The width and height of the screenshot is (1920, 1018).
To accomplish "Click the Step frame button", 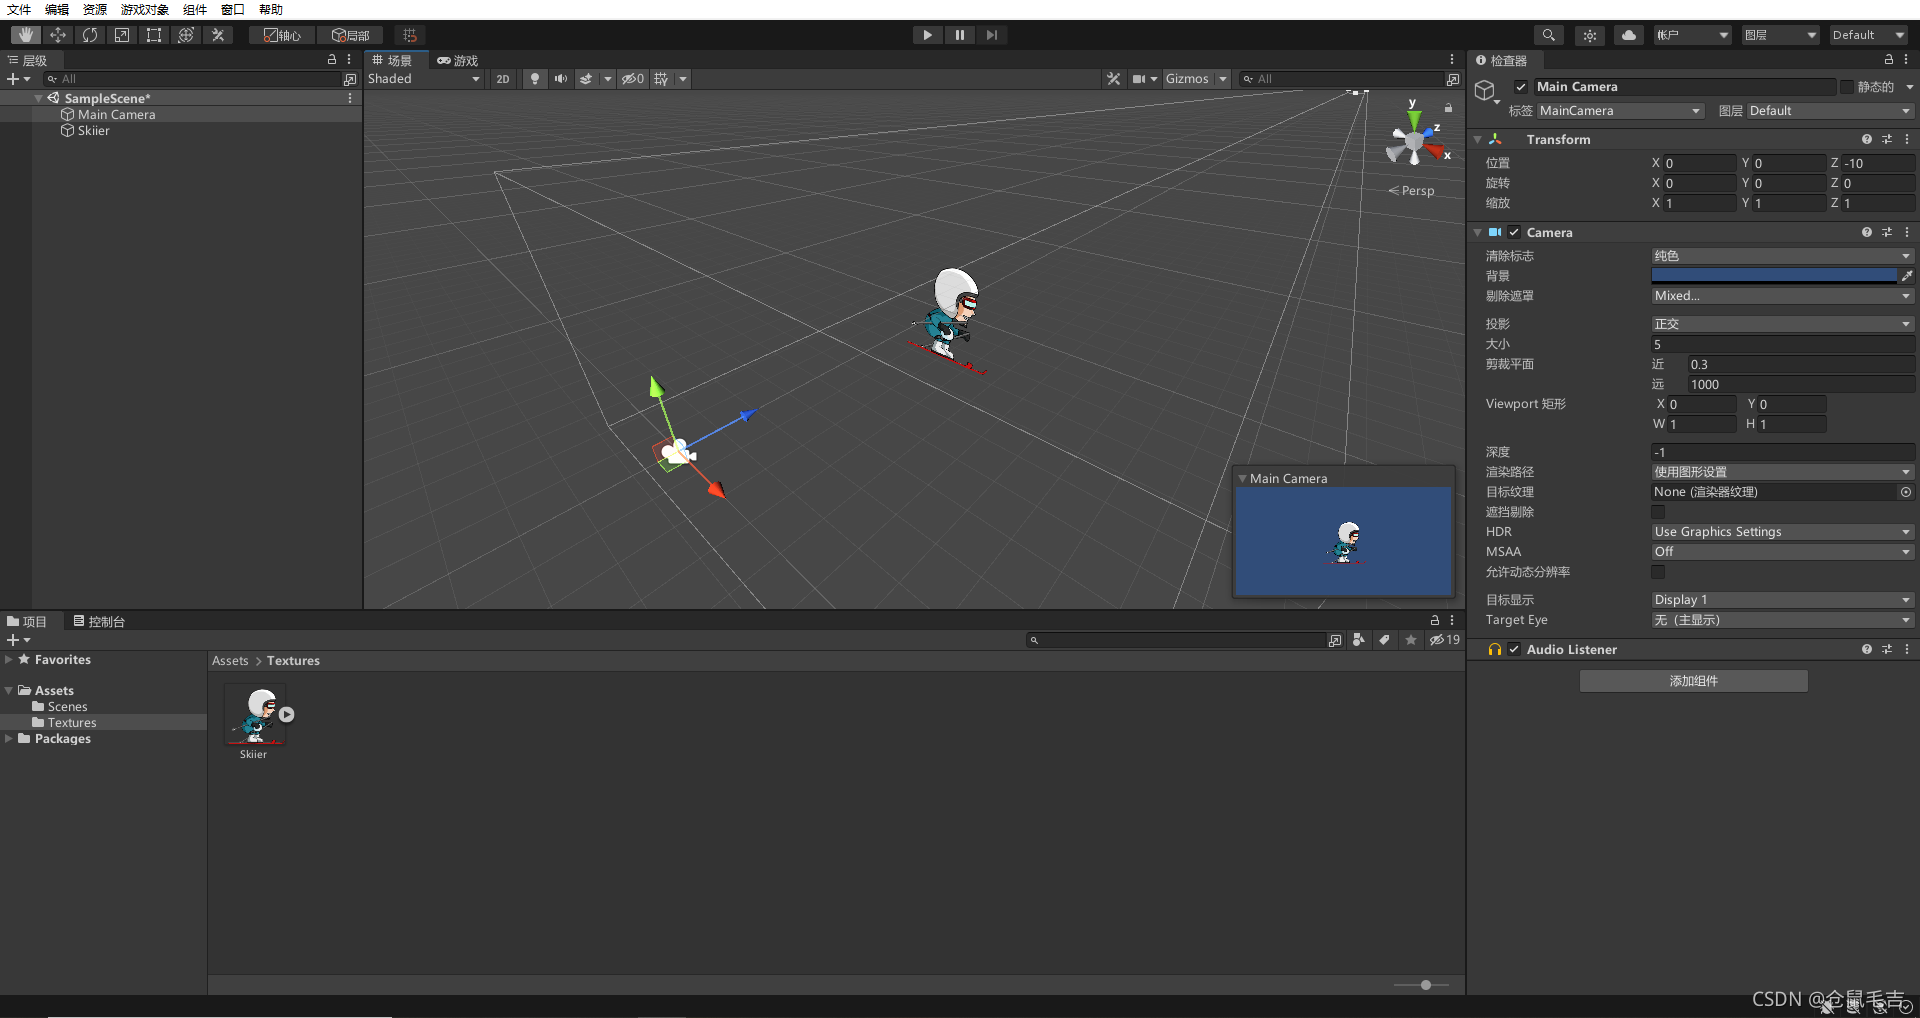I will (991, 35).
